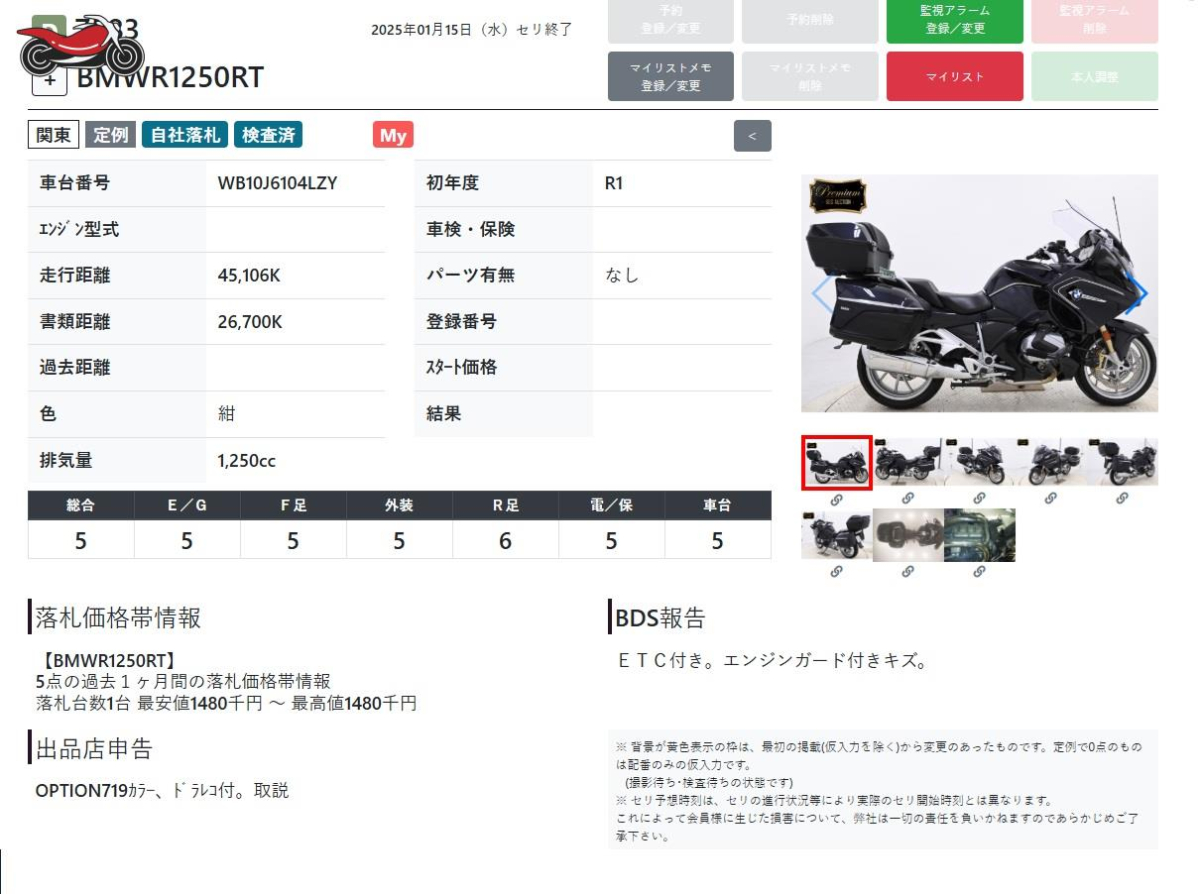Collapse the panel with the gray < button
Screen dimensions: 1200x894
pos(752,135)
